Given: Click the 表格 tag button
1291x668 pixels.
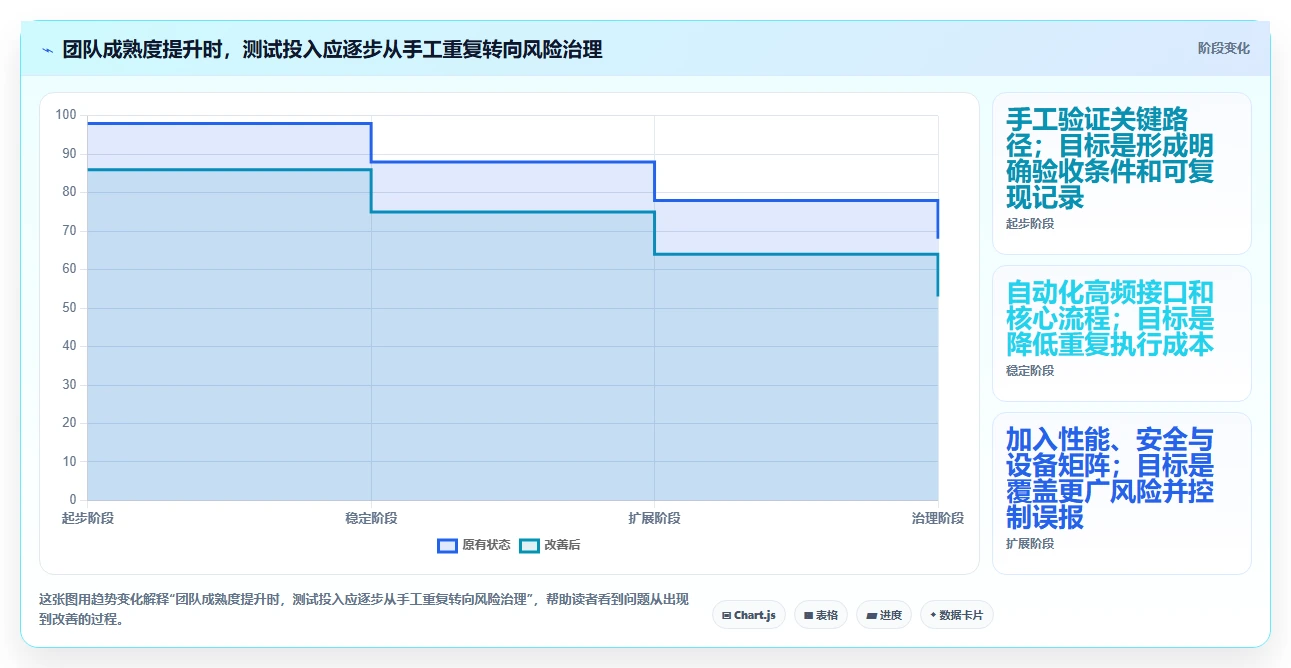Looking at the screenshot, I should click(821, 615).
